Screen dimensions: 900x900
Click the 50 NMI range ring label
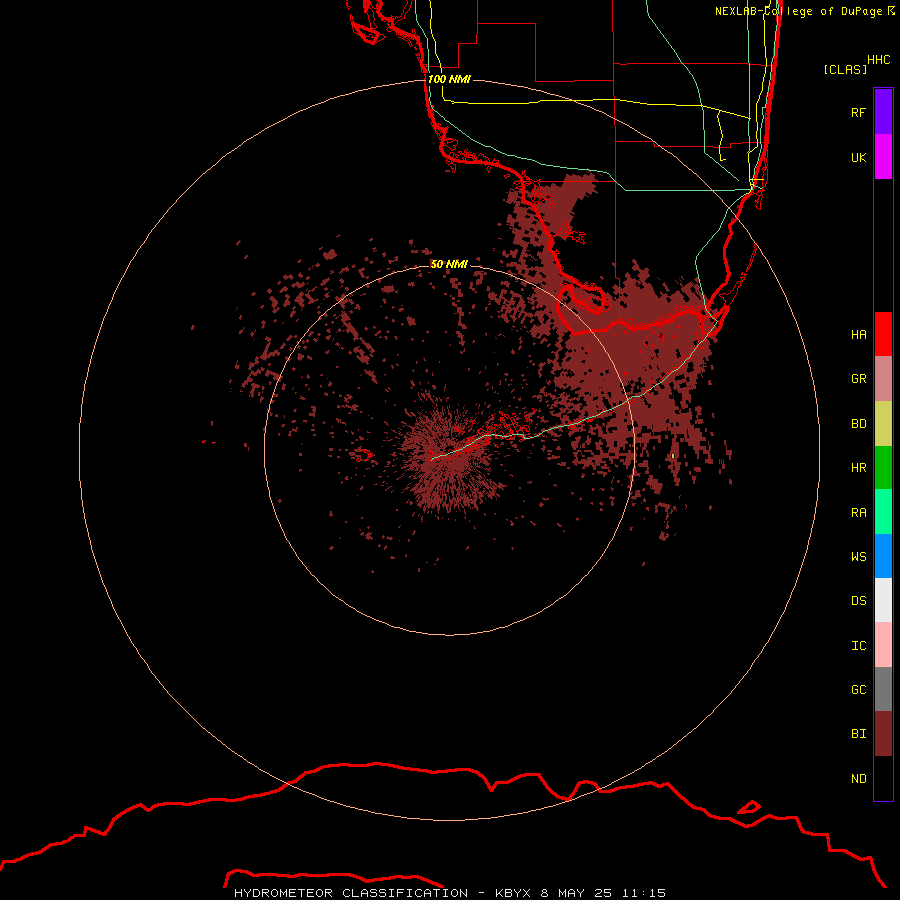pyautogui.click(x=449, y=264)
